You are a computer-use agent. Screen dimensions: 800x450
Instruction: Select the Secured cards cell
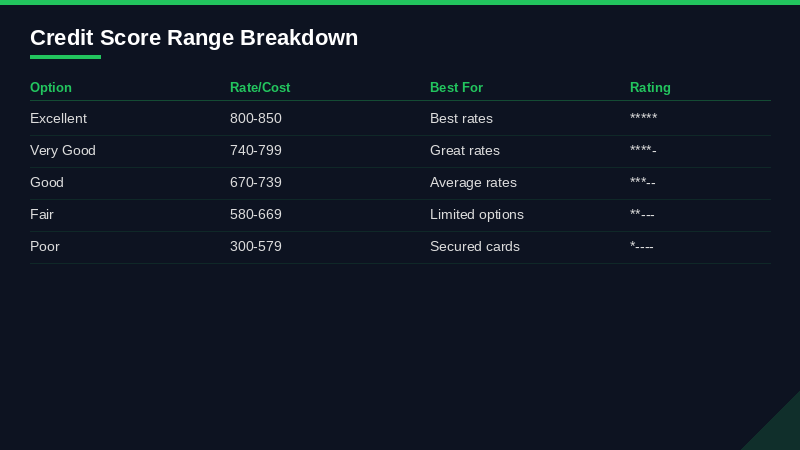tap(475, 247)
